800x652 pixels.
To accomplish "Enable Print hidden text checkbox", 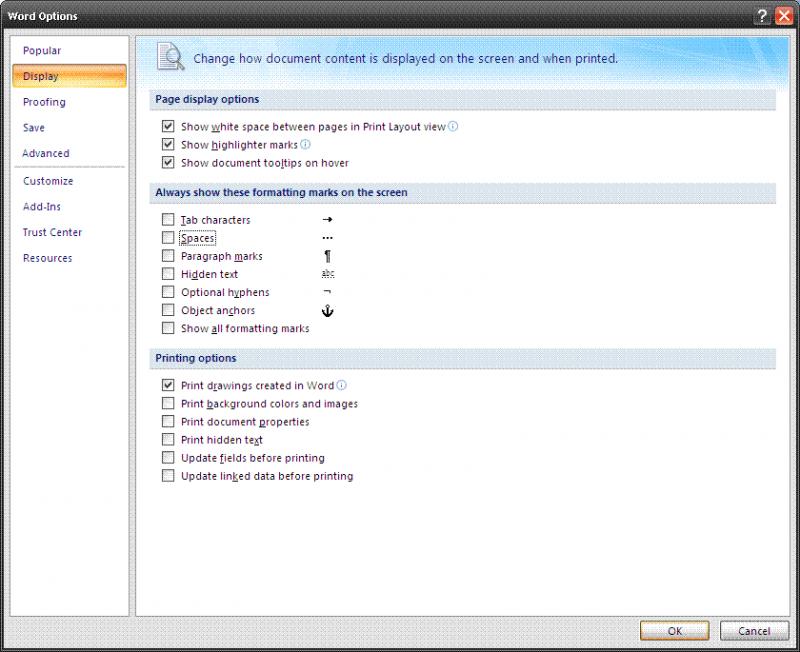I will (x=168, y=439).
